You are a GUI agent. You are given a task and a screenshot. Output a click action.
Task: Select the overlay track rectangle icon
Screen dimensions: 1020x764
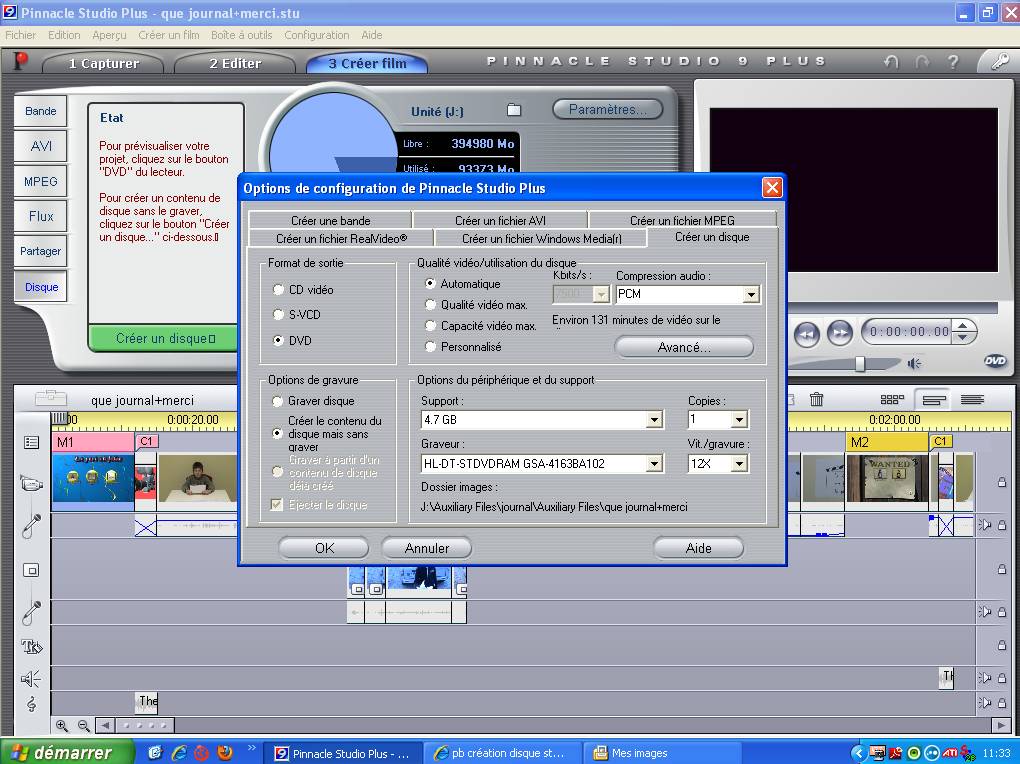pos(31,570)
